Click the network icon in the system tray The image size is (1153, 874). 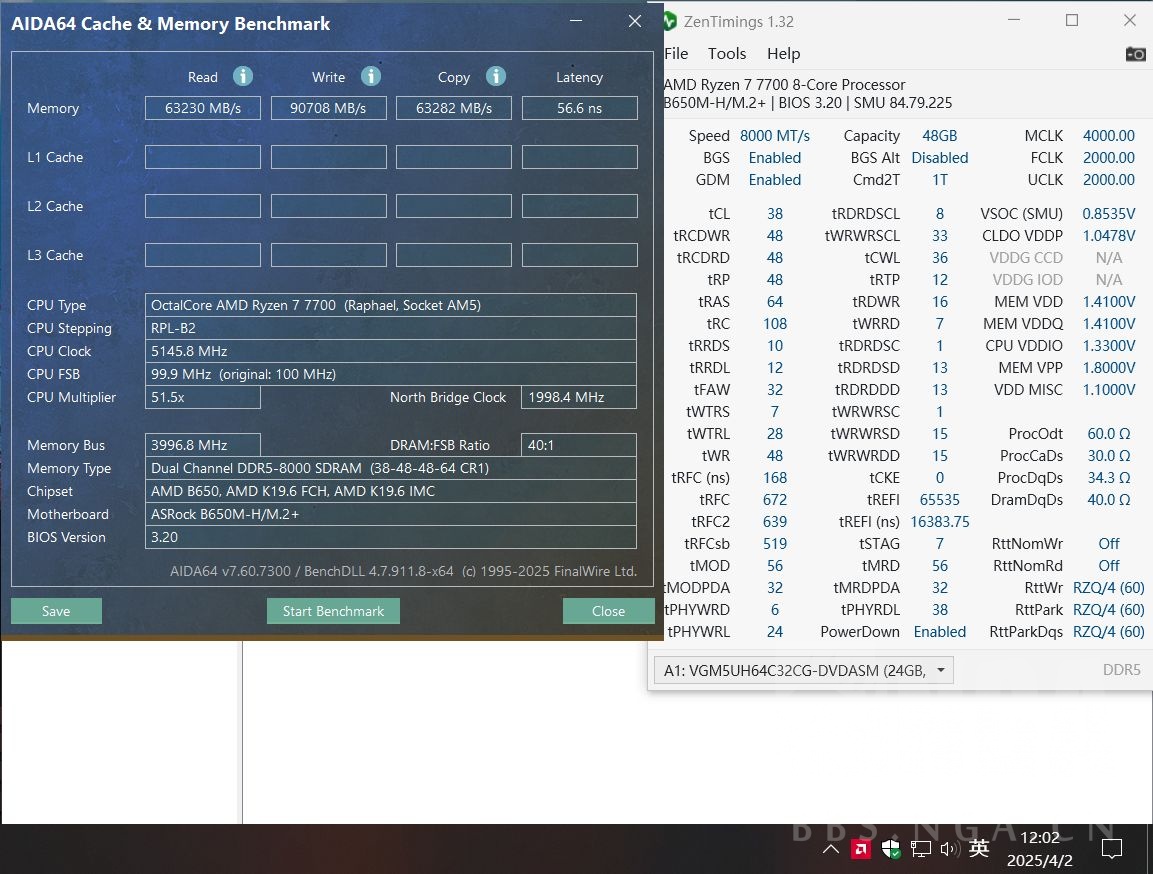click(x=920, y=848)
